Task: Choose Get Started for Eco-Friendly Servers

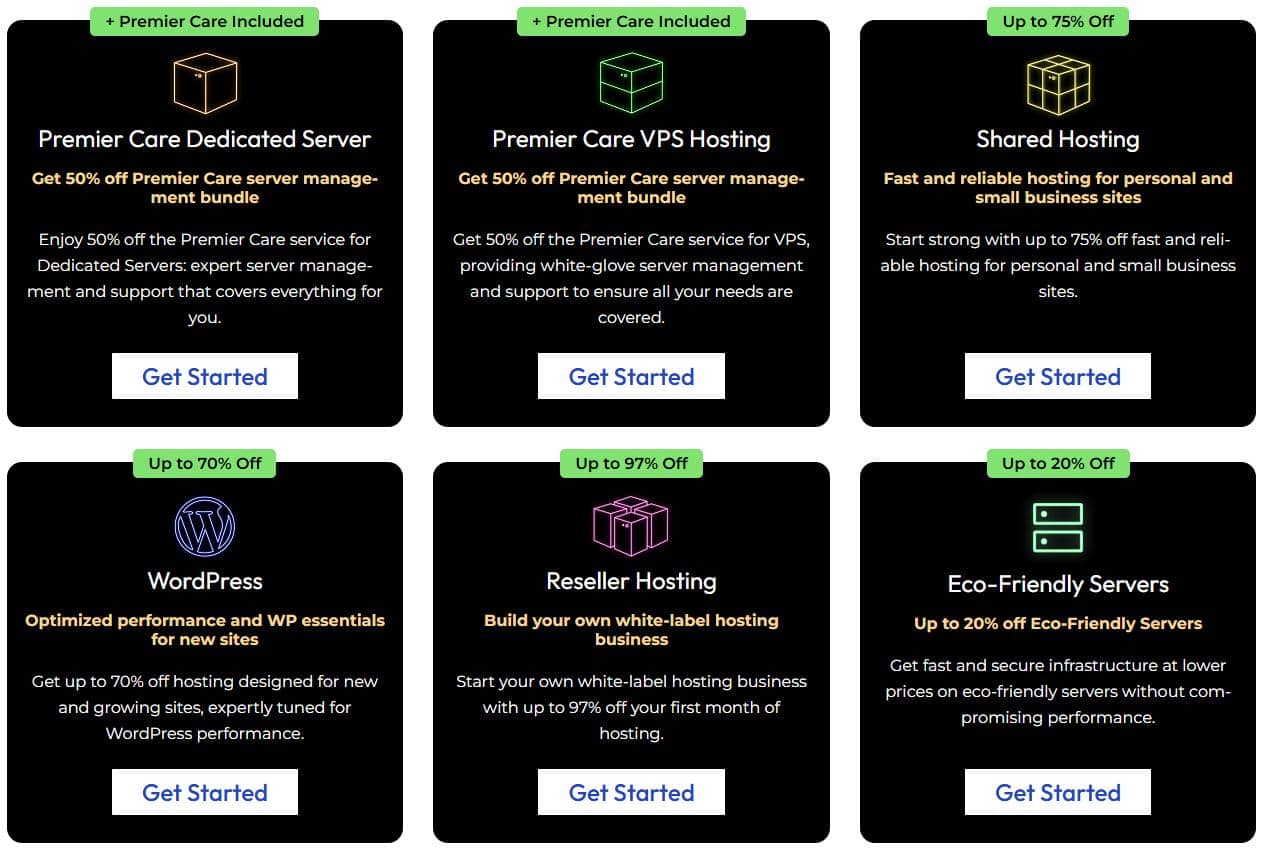Action: pos(1058,792)
